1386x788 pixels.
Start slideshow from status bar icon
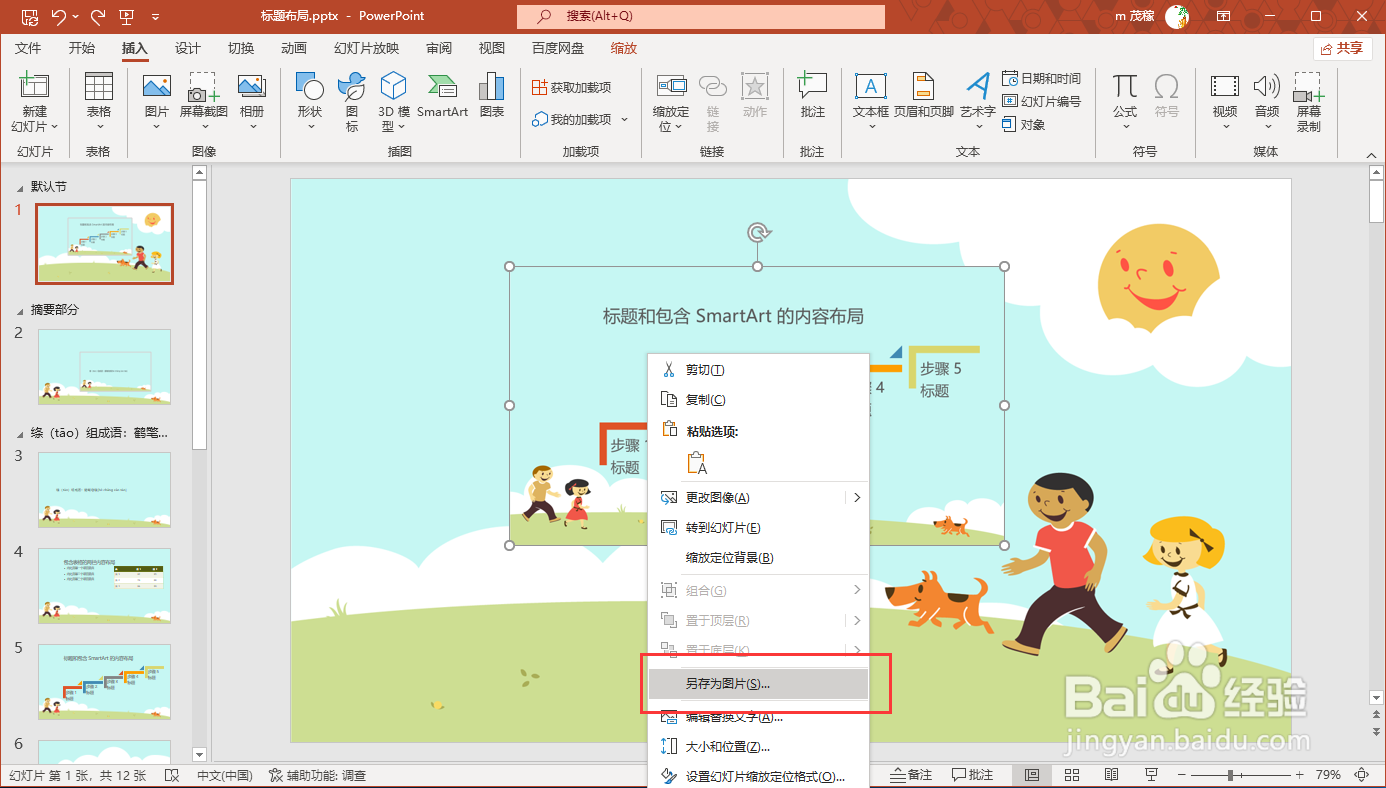click(1151, 775)
